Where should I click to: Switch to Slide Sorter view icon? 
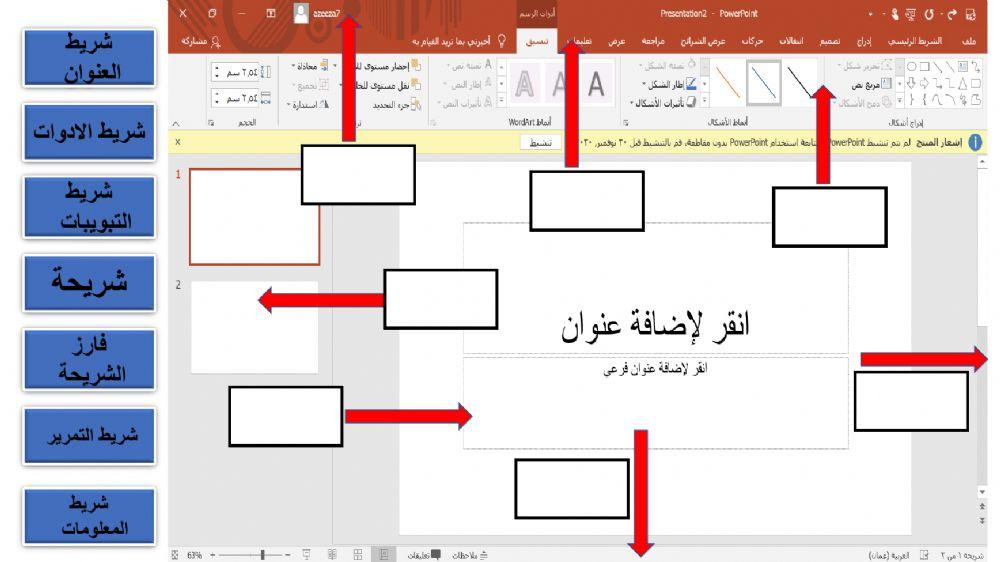[x=358, y=555]
